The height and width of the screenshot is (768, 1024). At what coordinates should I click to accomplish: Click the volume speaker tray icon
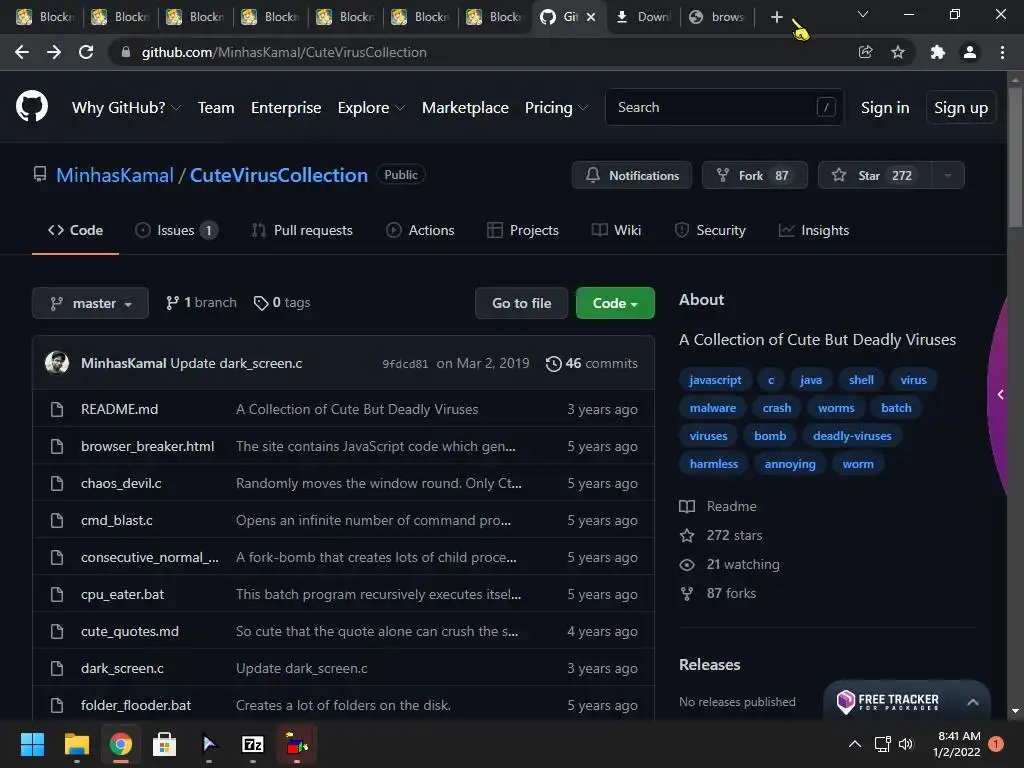point(906,744)
